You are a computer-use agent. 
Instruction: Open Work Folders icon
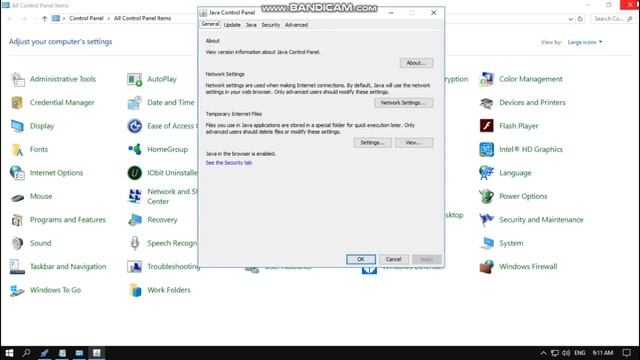pyautogui.click(x=135, y=290)
